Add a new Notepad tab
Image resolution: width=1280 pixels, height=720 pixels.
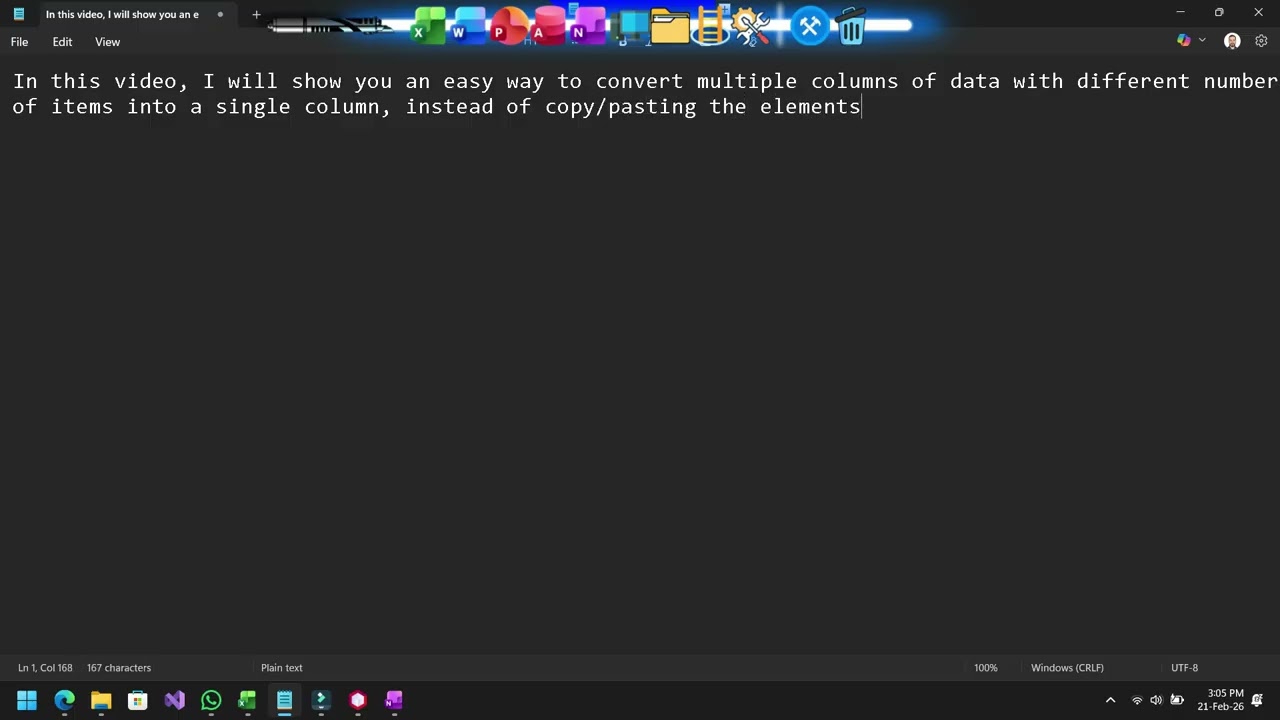256,14
